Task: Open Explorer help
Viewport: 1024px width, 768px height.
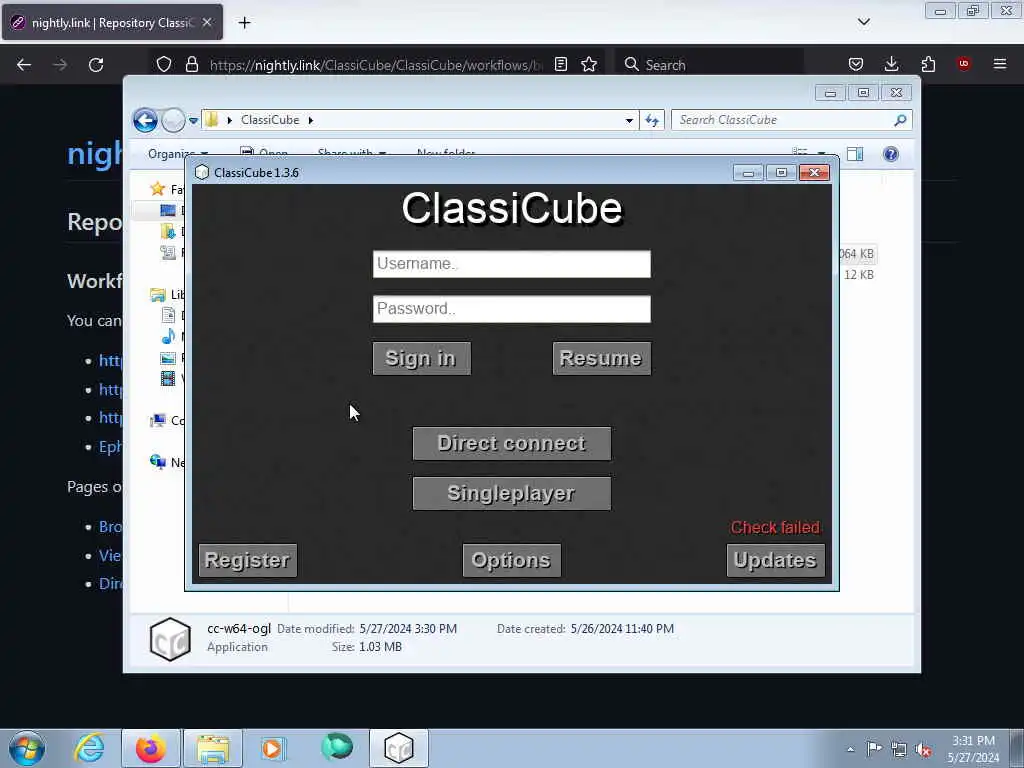Action: pyautogui.click(x=890, y=154)
